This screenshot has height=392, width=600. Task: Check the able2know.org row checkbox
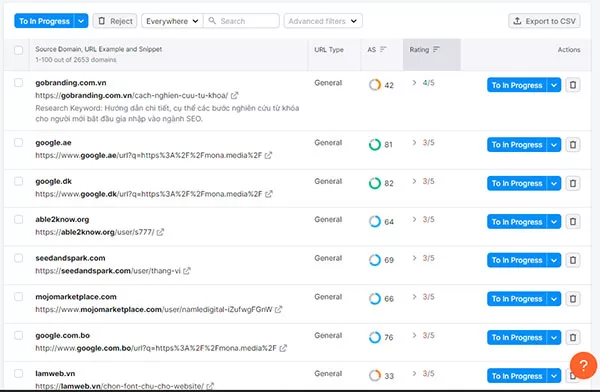pos(18,219)
